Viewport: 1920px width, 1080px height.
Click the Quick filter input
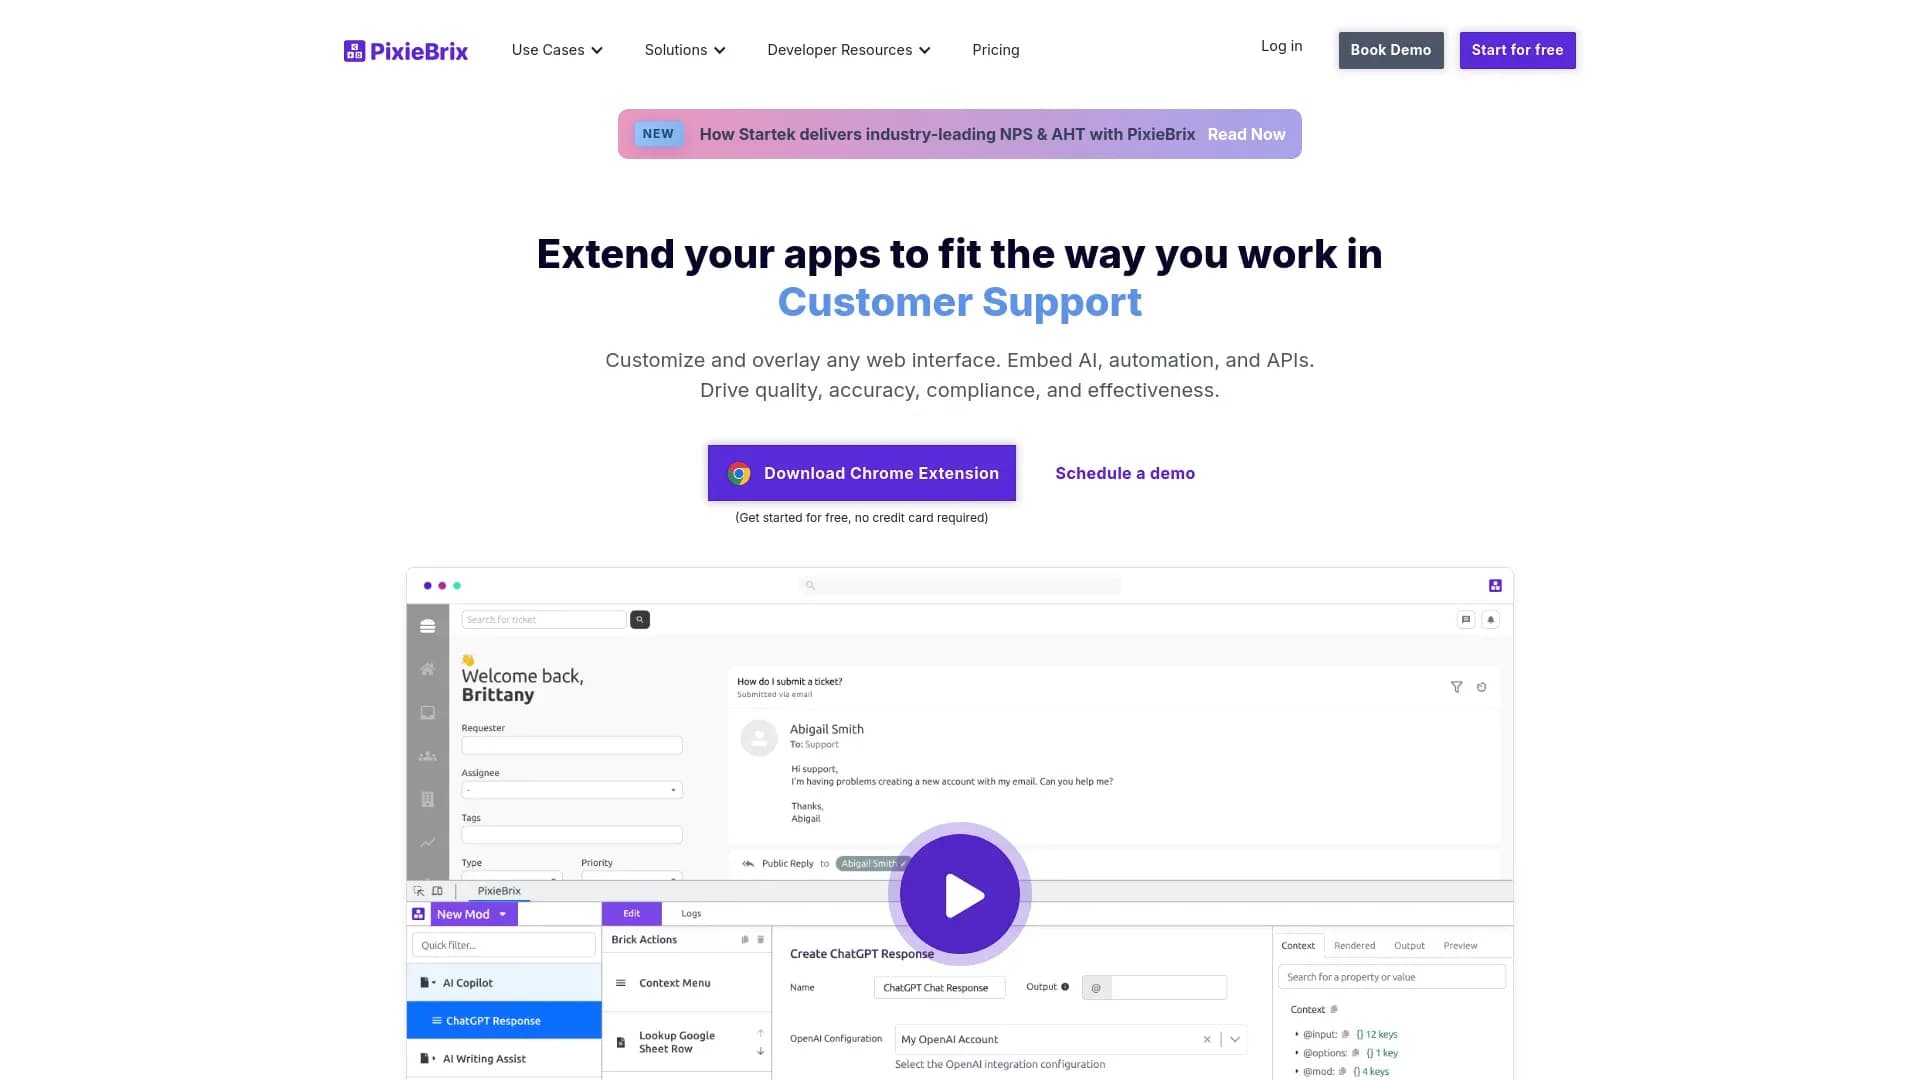(x=504, y=945)
